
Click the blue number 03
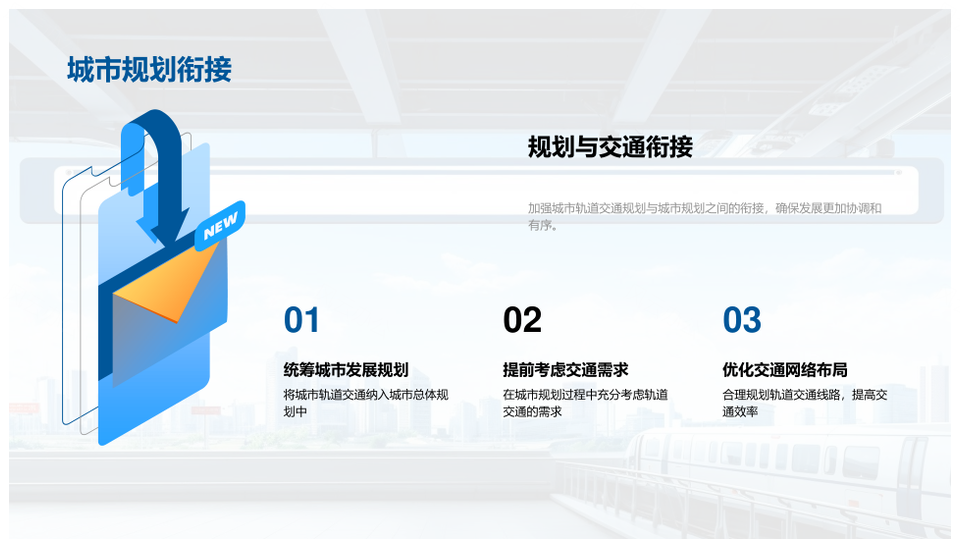[742, 320]
